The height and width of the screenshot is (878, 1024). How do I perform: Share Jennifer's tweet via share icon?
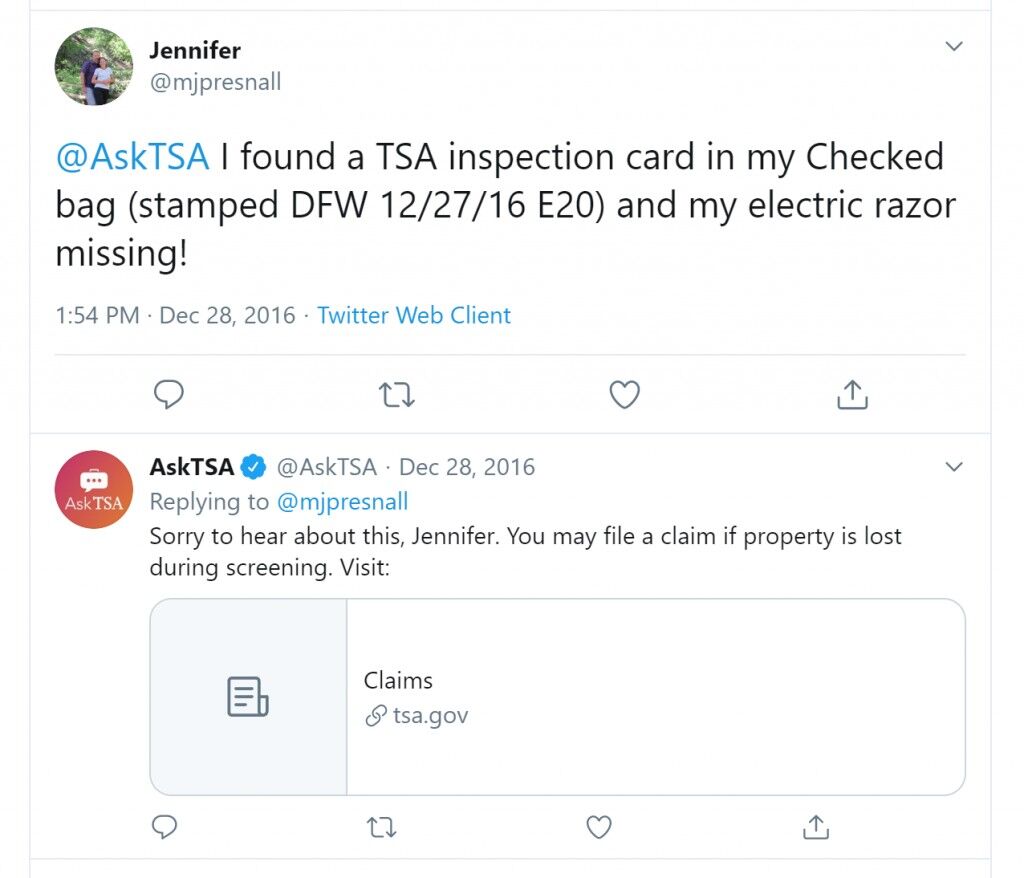(852, 395)
